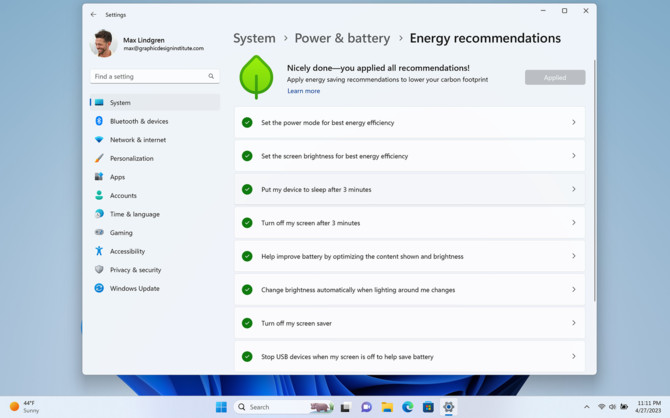The image size is (670, 418).
Task: Navigate to Power & battery breadcrumb
Action: (x=342, y=38)
